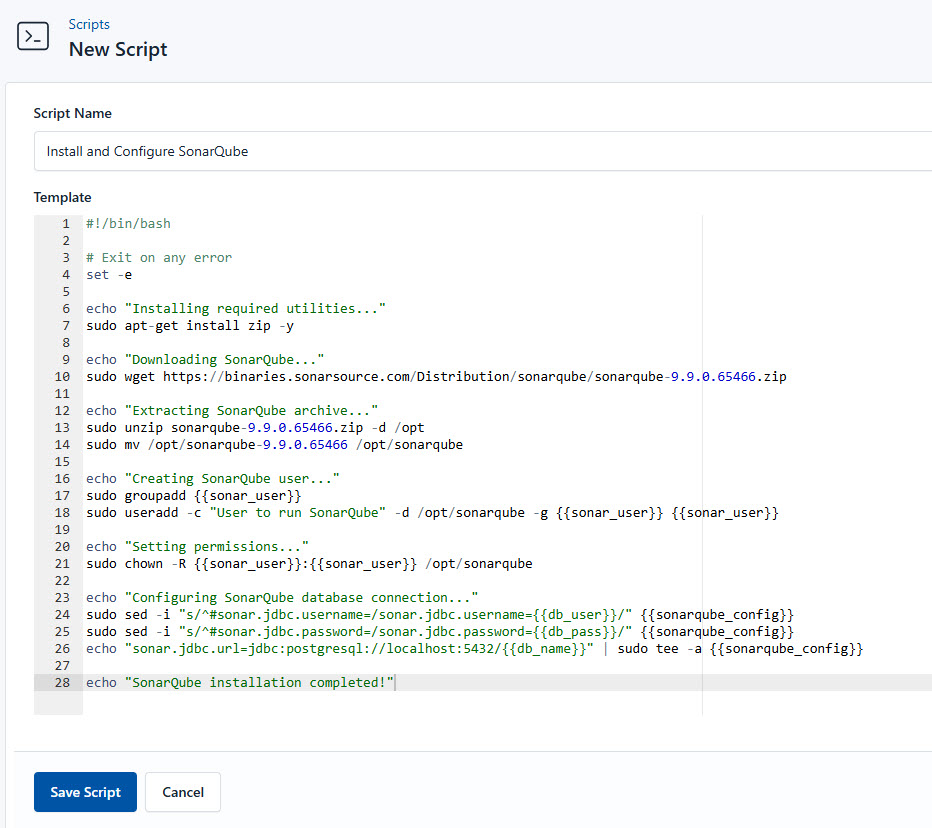The image size is (932, 828).
Task: Click line number 10 in the gutter
Action: coord(61,376)
